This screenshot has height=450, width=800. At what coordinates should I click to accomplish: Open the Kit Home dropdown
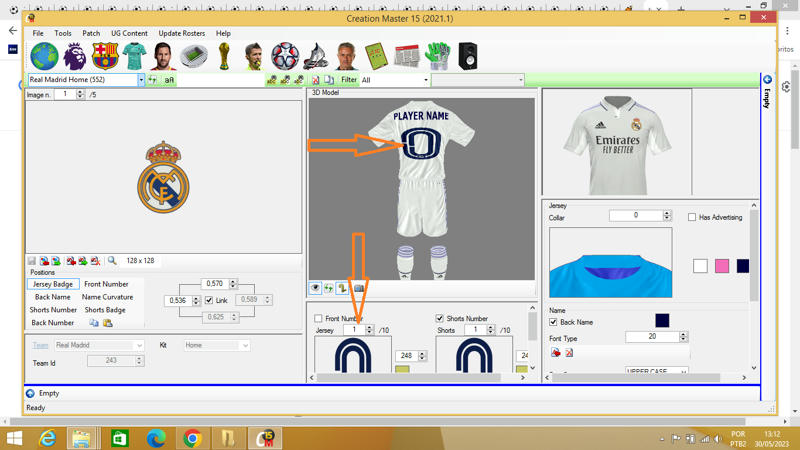pyautogui.click(x=245, y=345)
